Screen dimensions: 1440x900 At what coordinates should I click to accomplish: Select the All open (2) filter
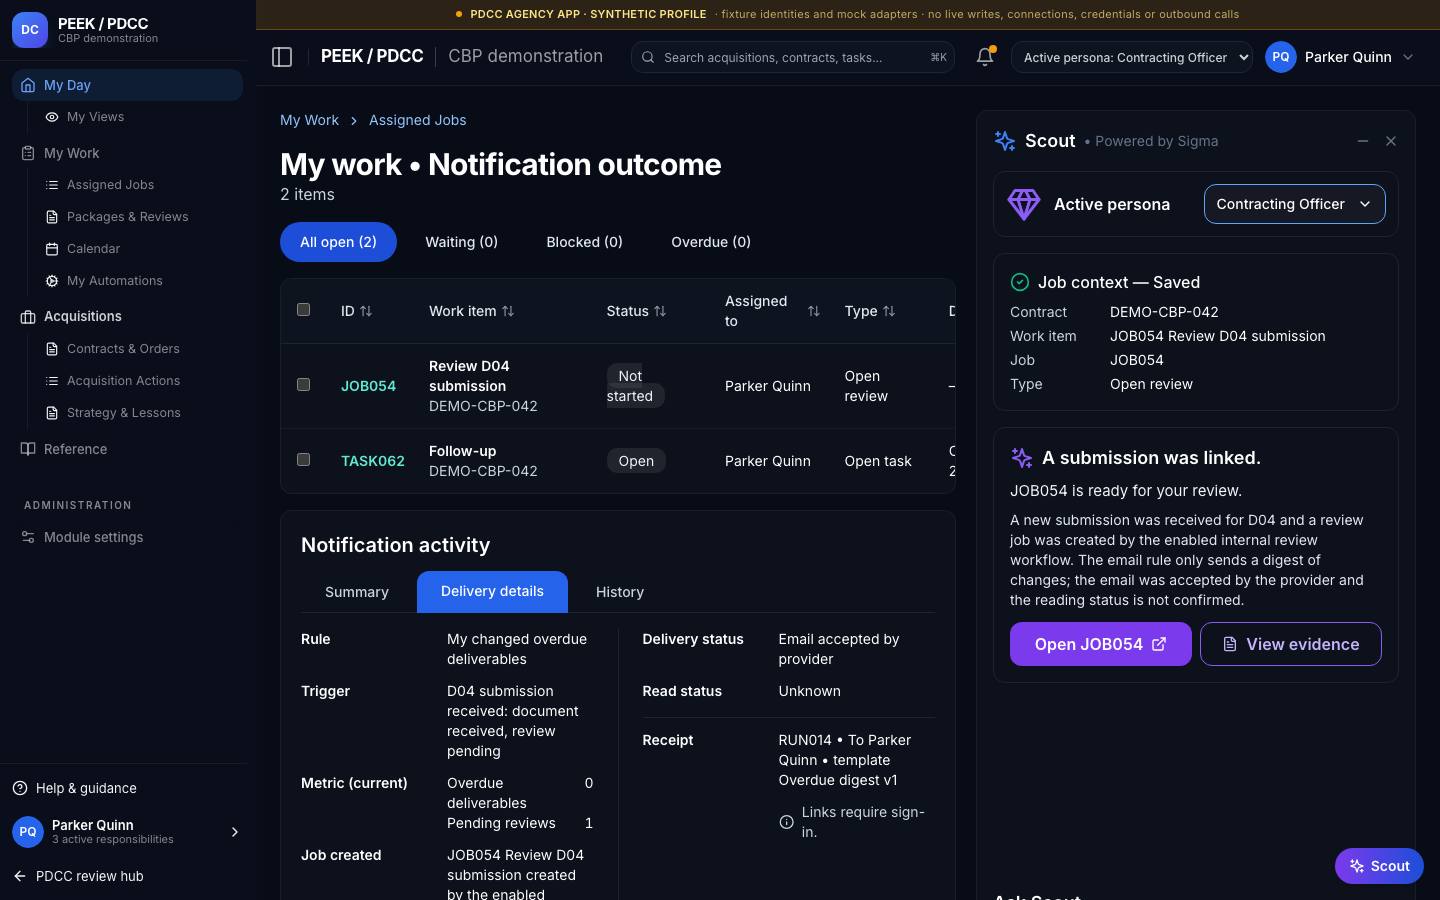[x=338, y=242]
